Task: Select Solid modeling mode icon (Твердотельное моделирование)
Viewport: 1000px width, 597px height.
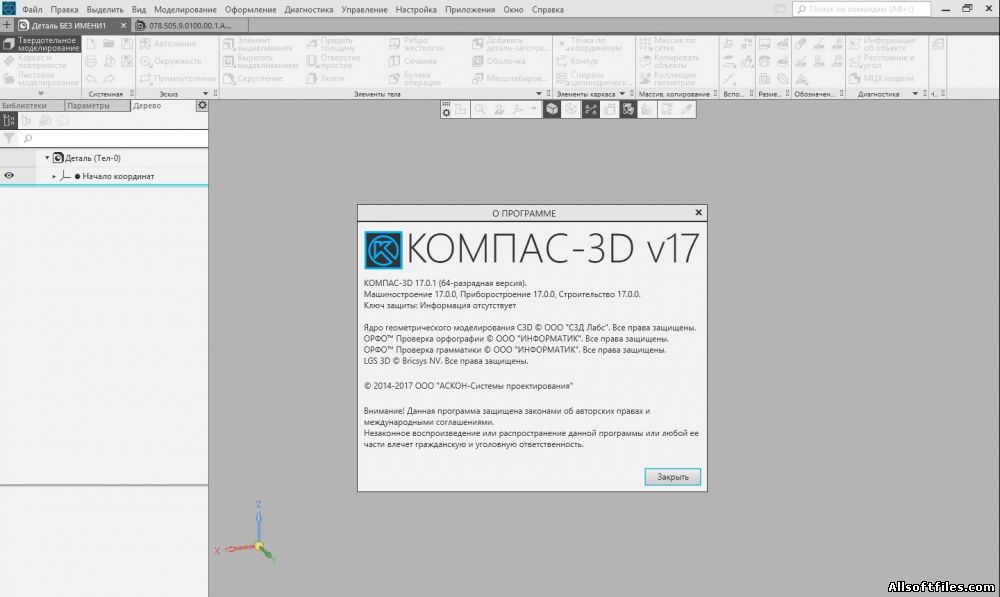Action: coord(8,44)
